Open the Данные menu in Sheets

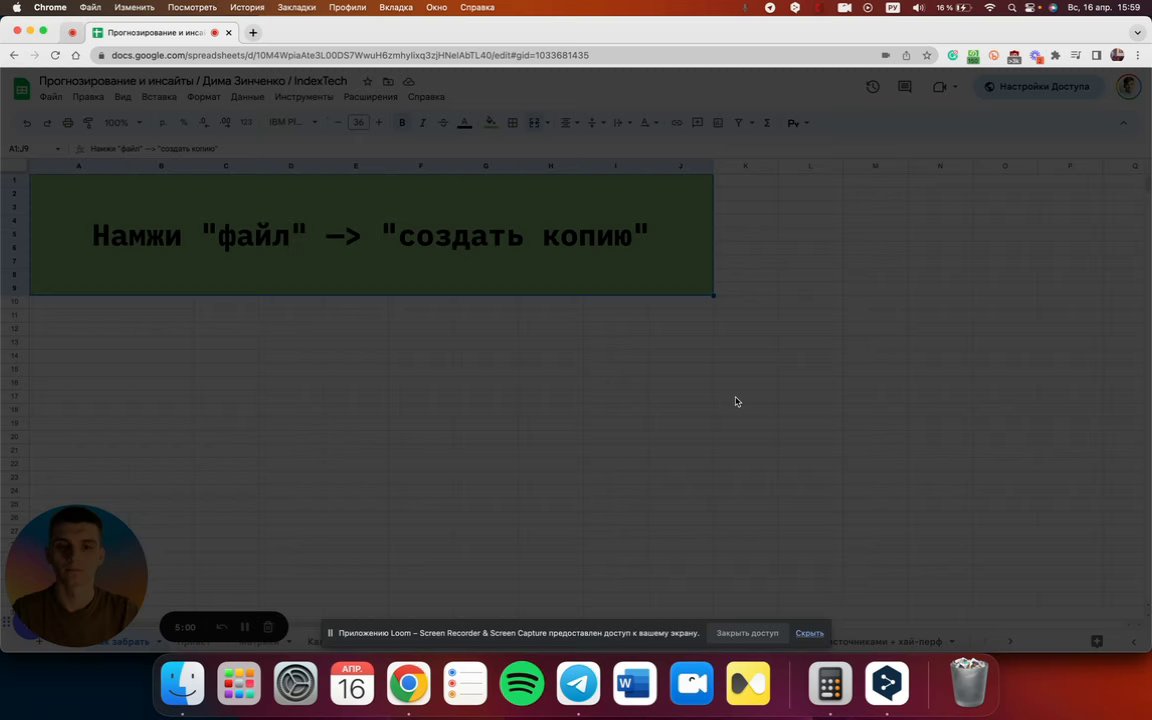(x=247, y=97)
